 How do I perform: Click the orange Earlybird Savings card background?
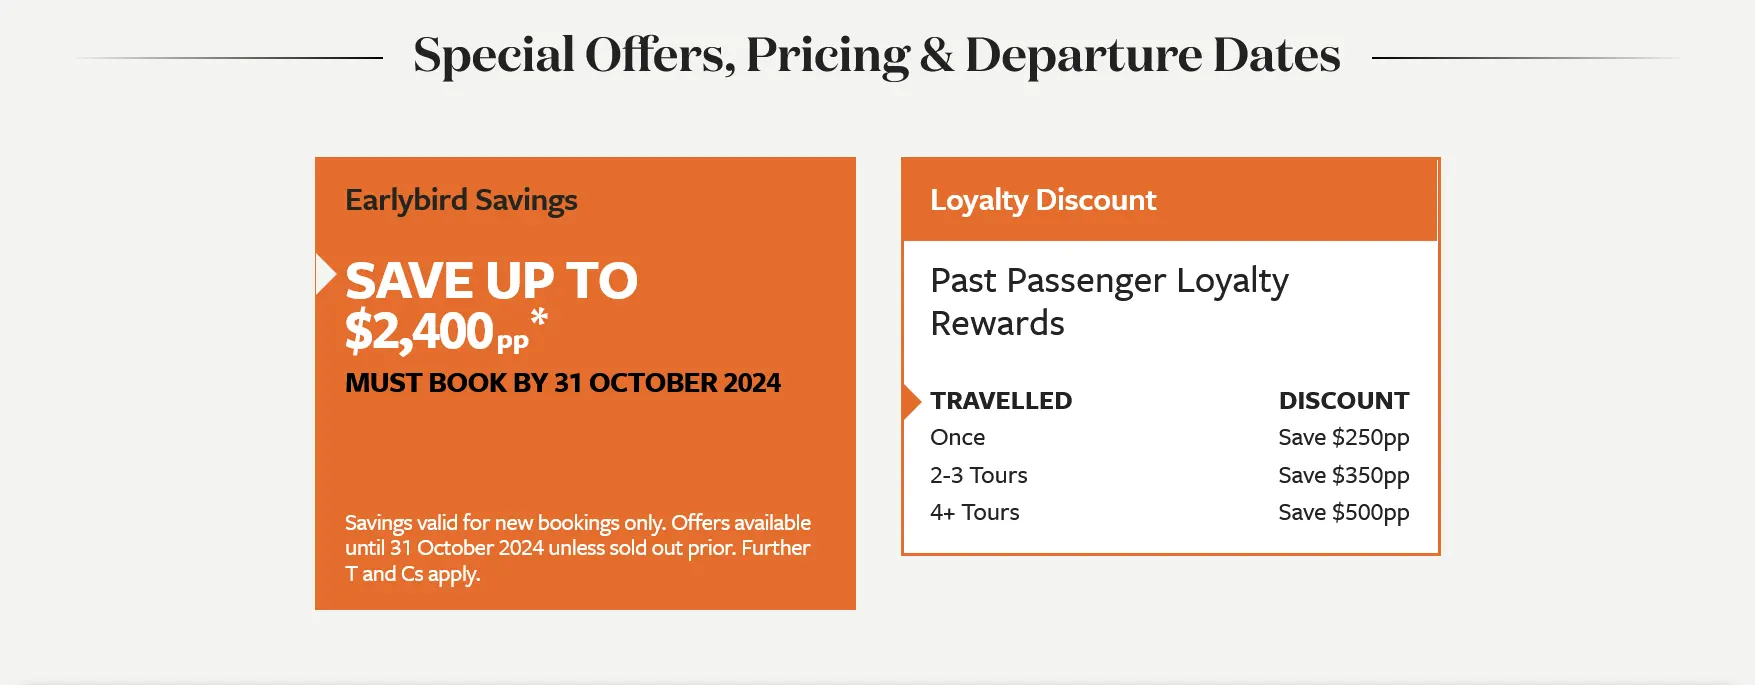[585, 450]
